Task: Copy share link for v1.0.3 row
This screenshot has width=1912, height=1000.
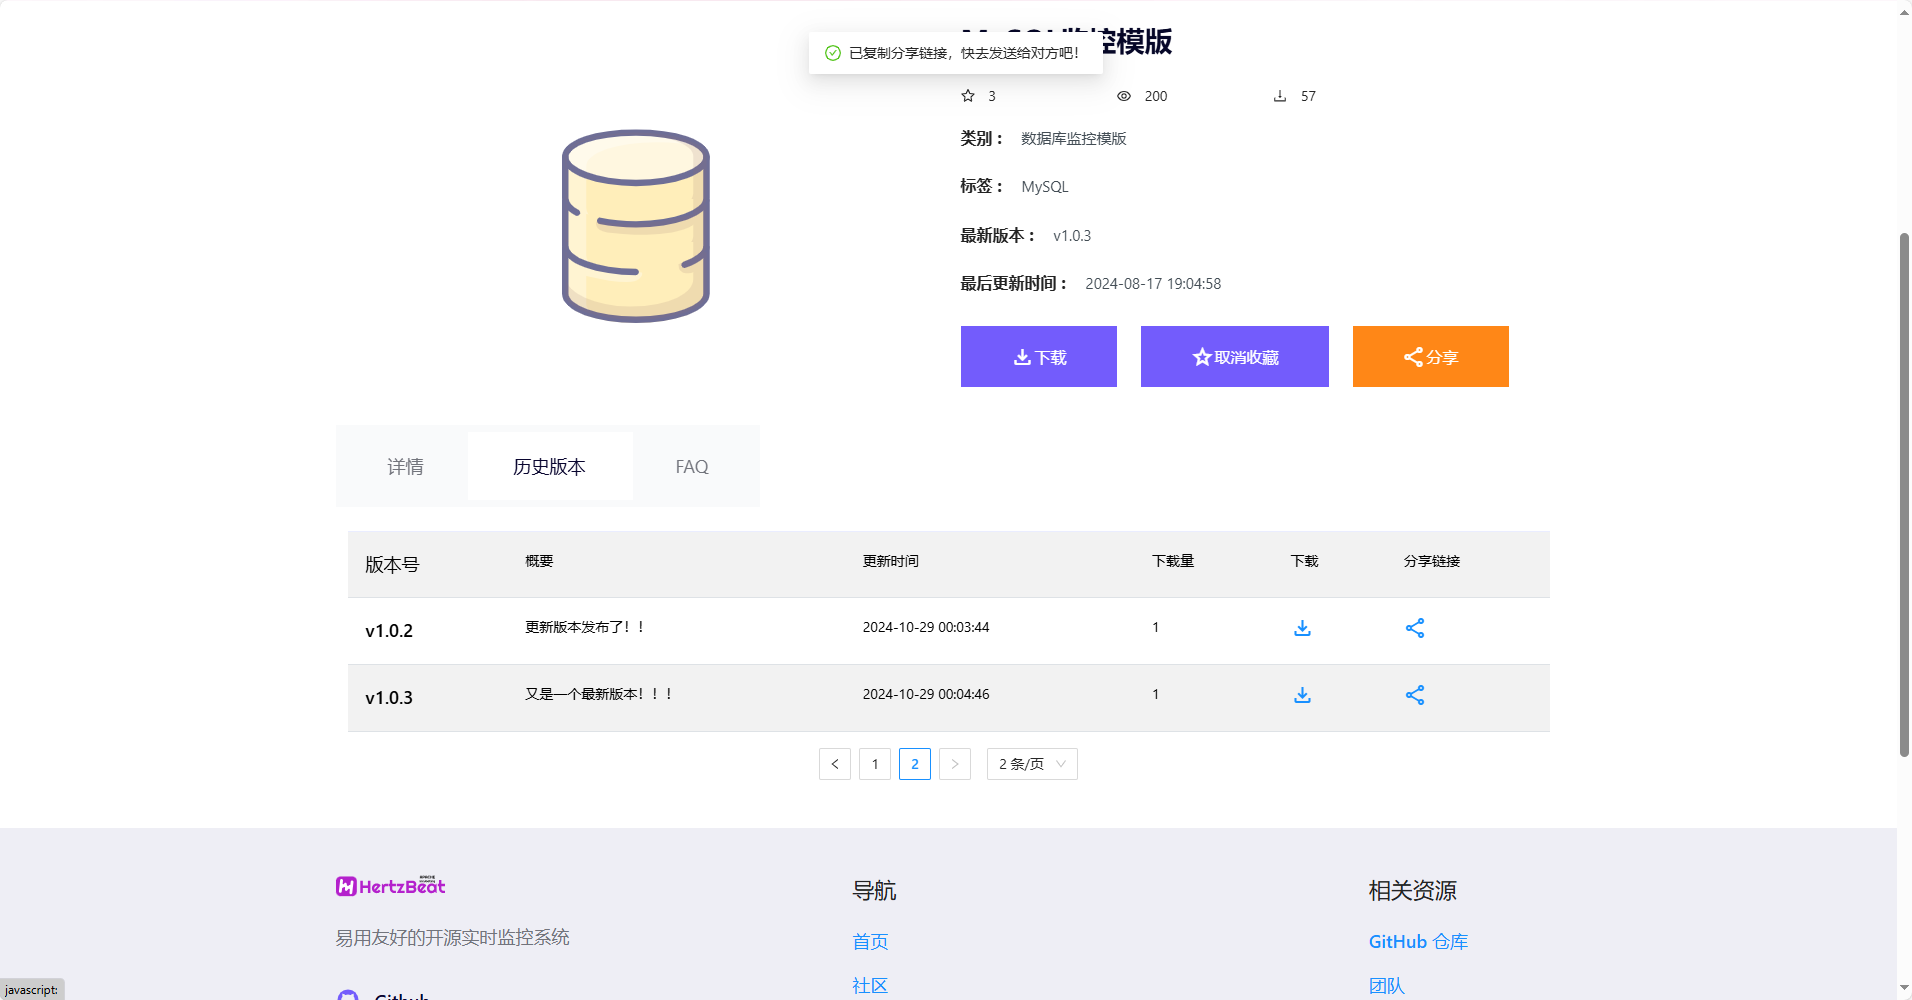Action: coord(1414,695)
